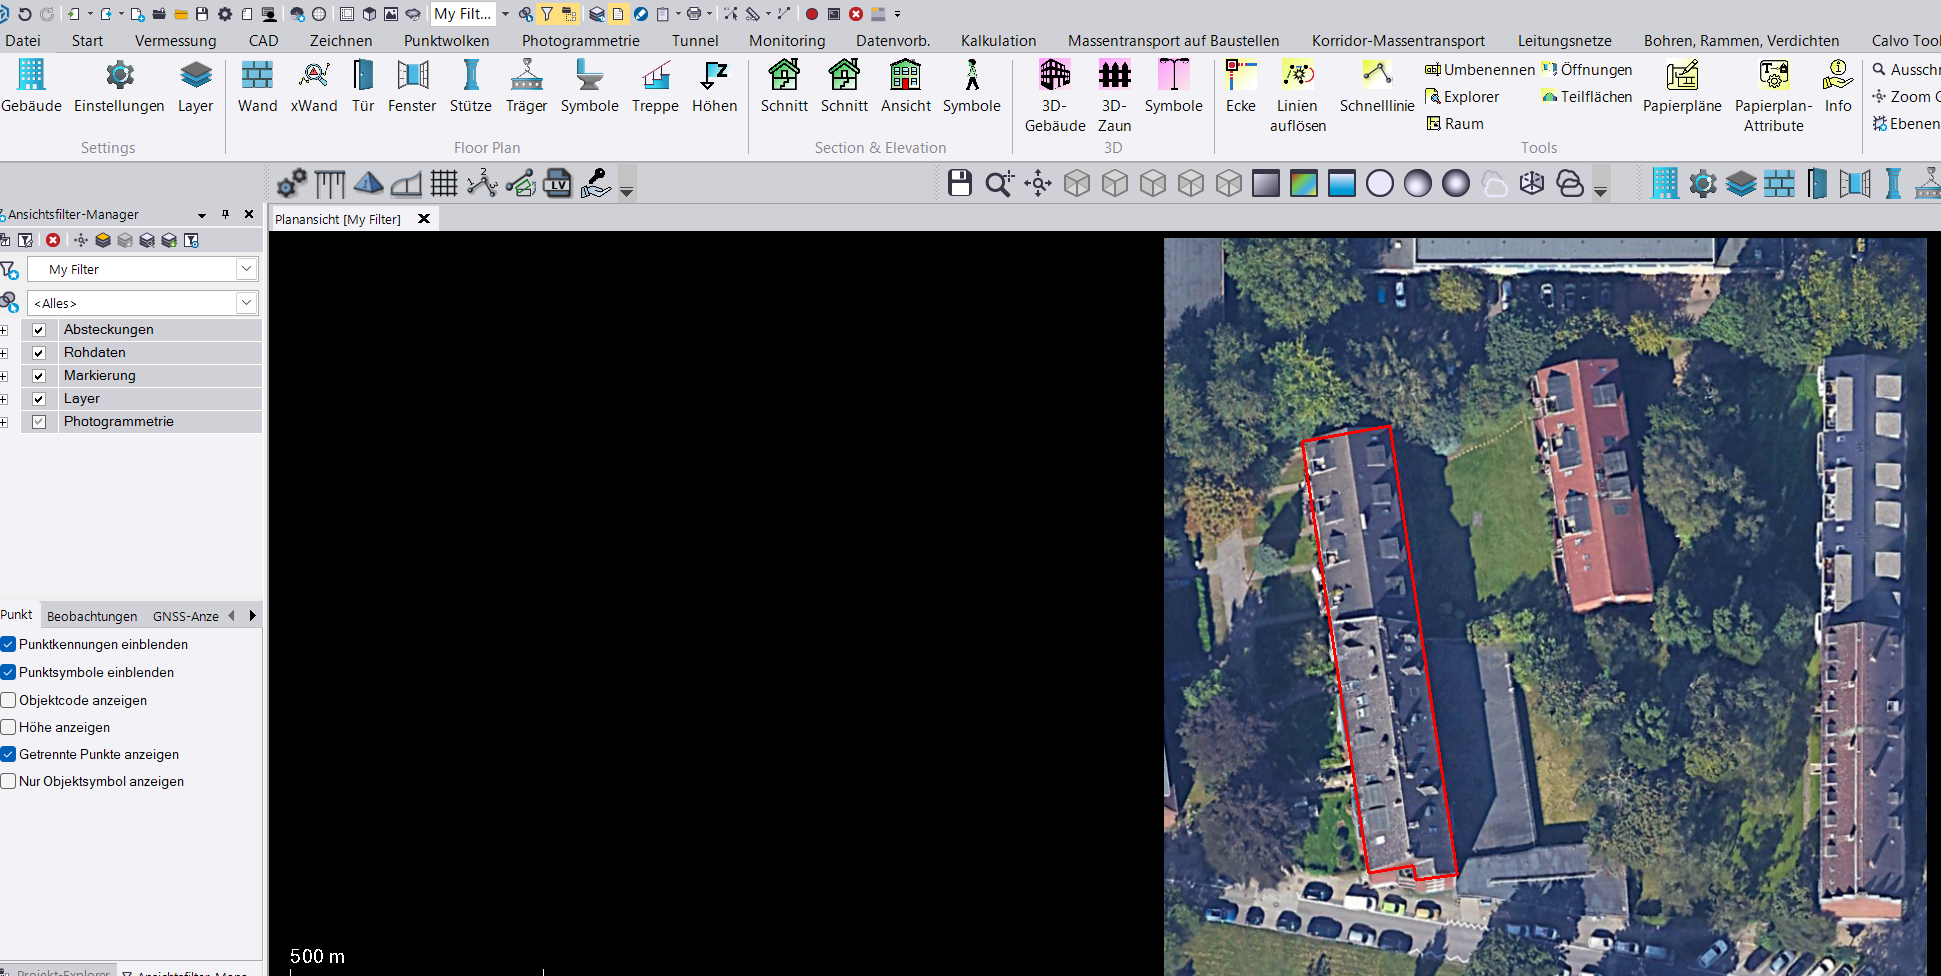Viewport: 1941px width, 976px height.
Task: Select the Stütze column tool
Action: (470, 86)
